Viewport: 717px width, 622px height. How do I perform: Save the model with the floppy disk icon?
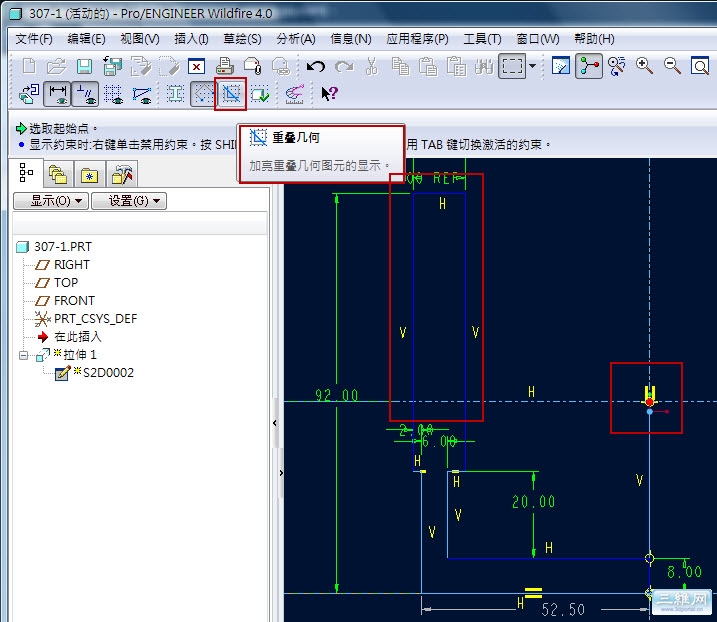85,67
